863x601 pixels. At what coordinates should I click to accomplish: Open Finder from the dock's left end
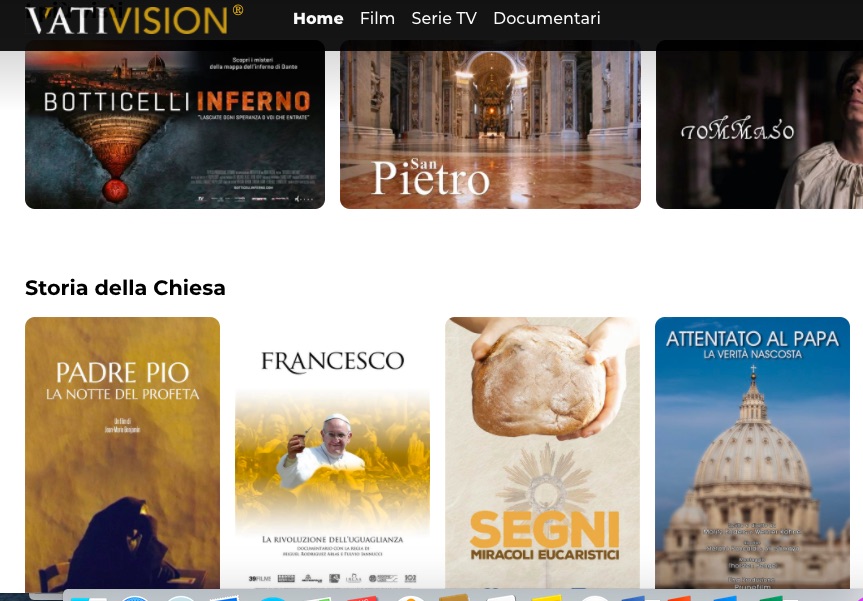click(x=88, y=598)
